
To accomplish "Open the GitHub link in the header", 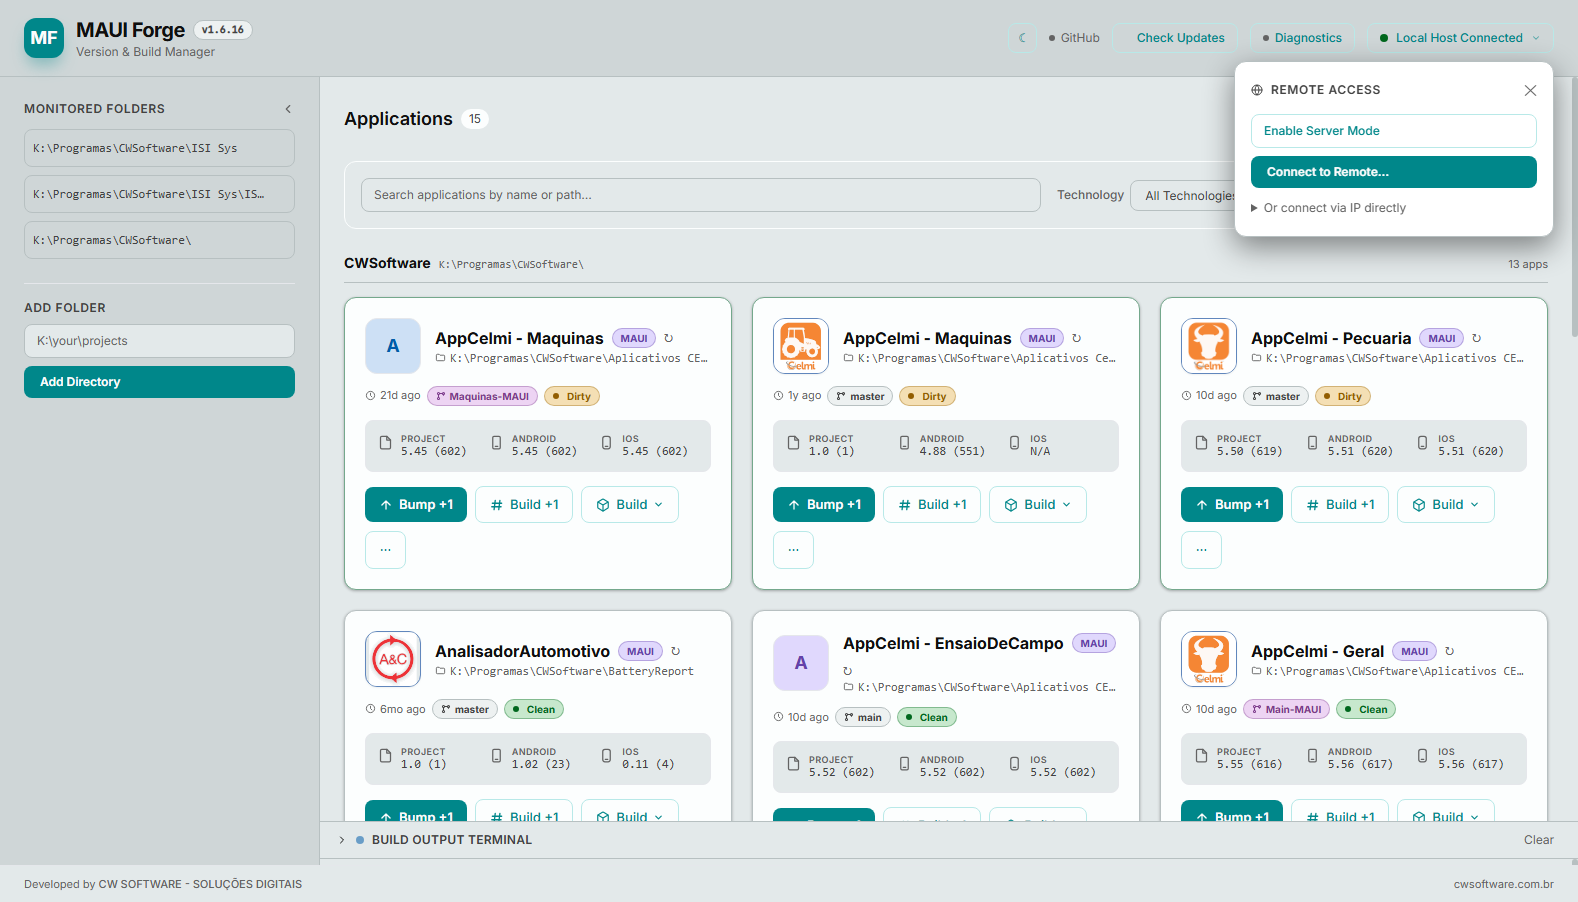I will tap(1073, 38).
